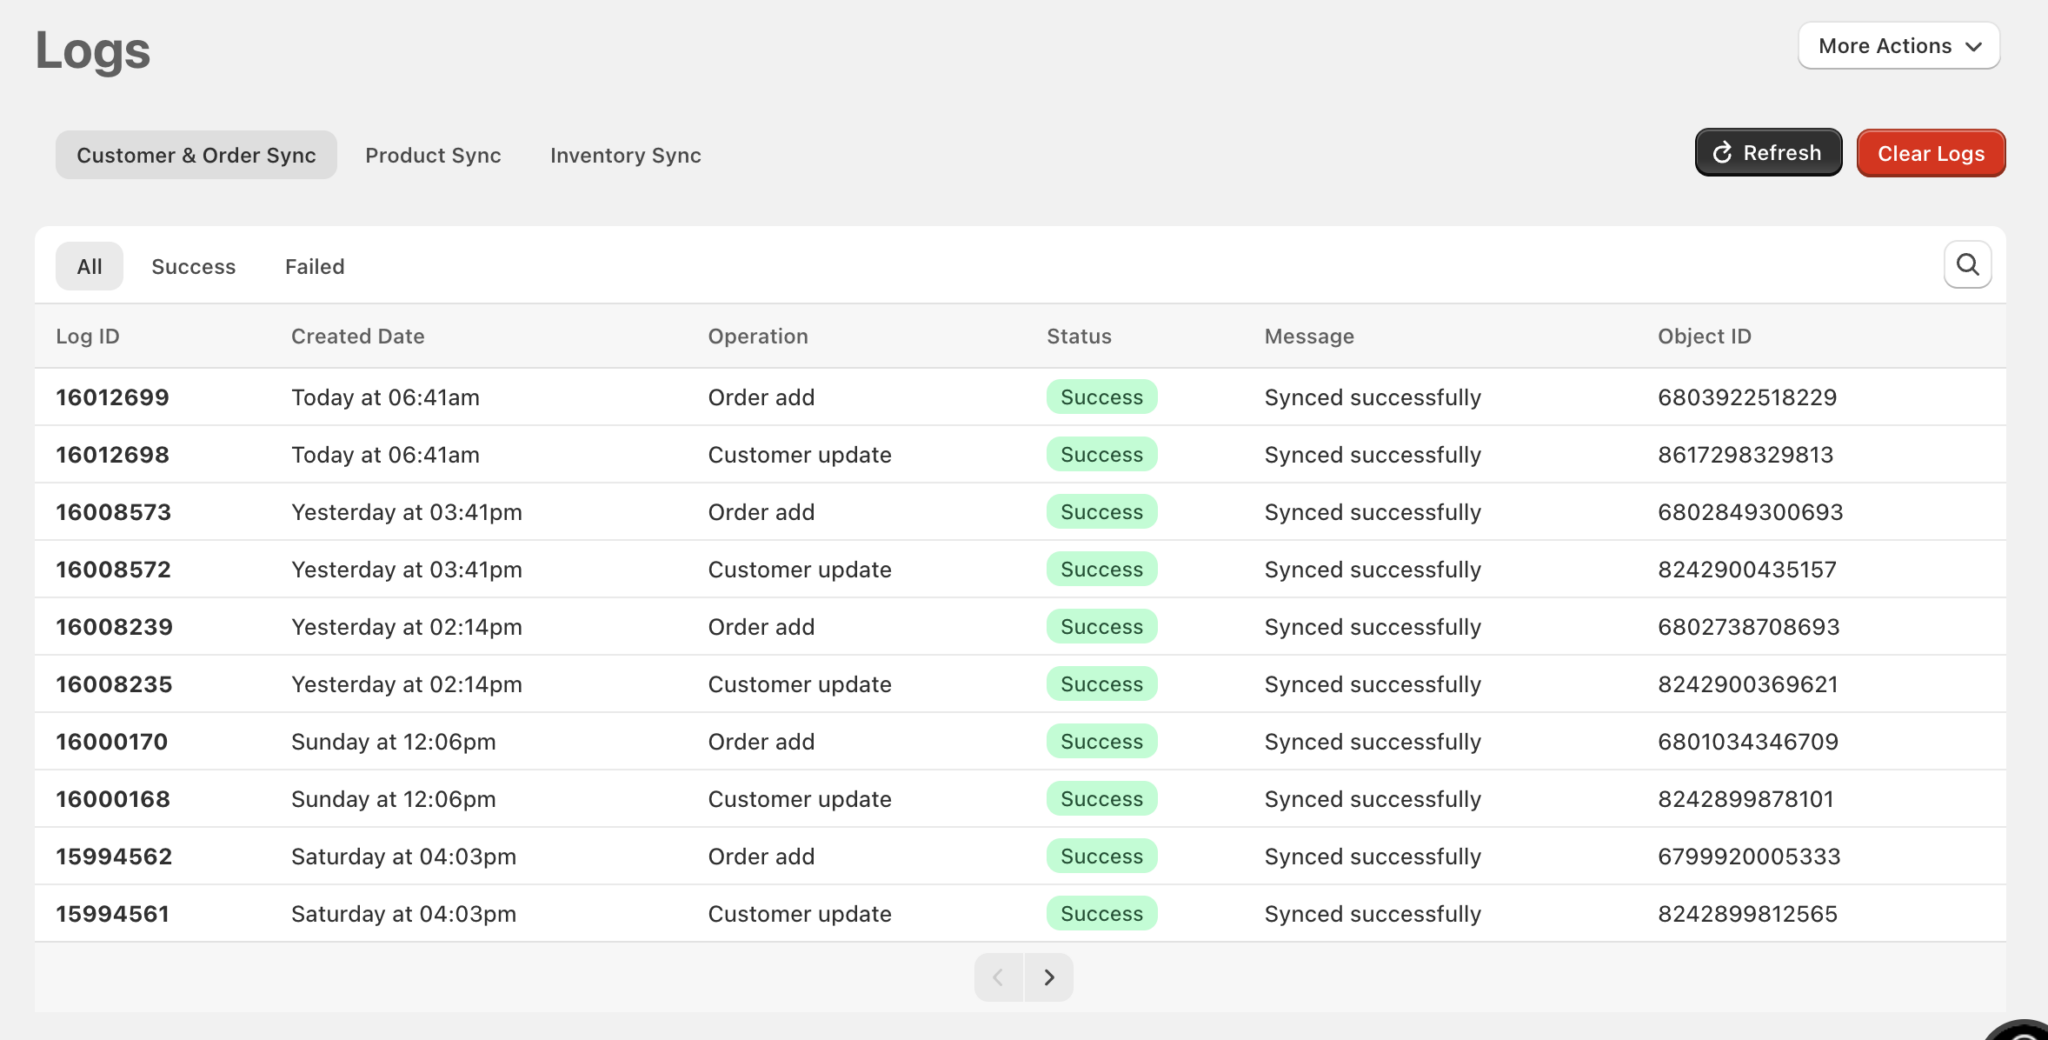The image size is (2048, 1040).
Task: Click Object ID 6802849300693
Action: click(1750, 512)
